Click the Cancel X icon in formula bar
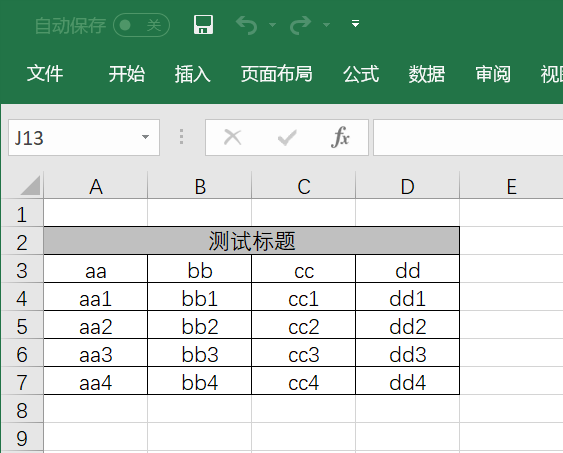 tap(233, 137)
